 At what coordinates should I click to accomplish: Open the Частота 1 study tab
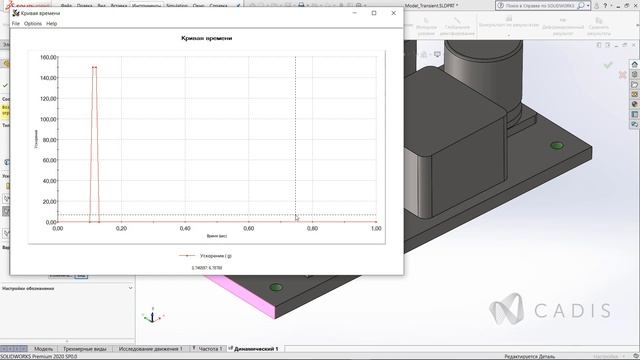[x=208, y=349]
